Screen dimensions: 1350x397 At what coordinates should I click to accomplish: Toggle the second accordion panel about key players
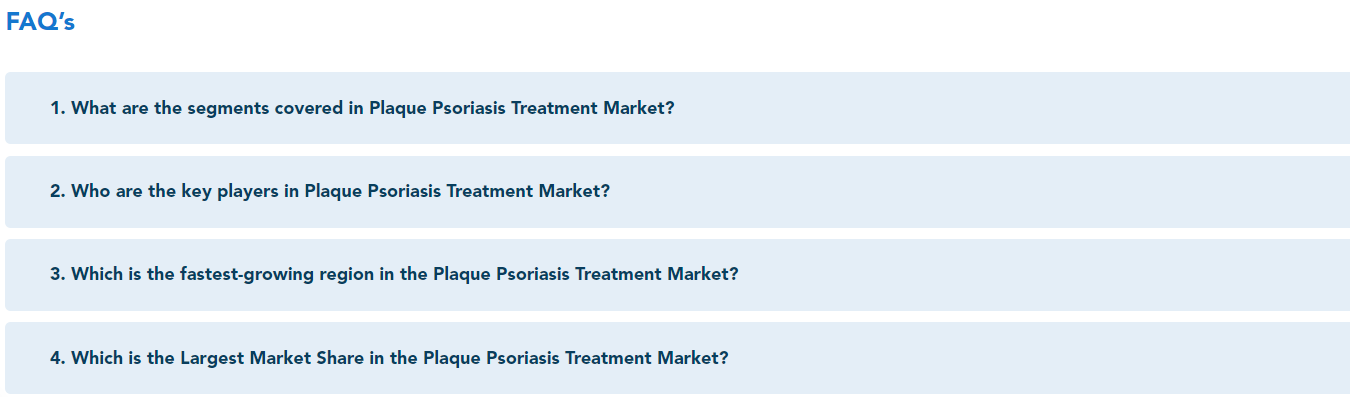[677, 191]
